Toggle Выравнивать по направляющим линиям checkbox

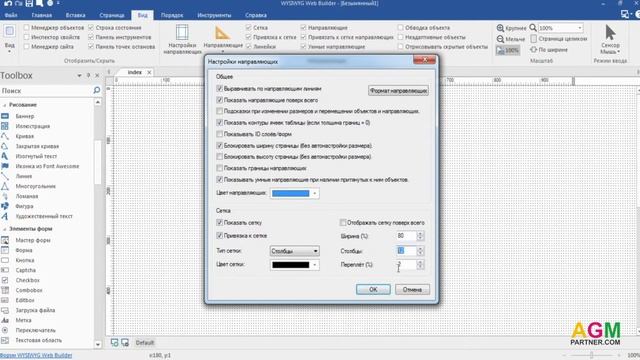click(219, 89)
